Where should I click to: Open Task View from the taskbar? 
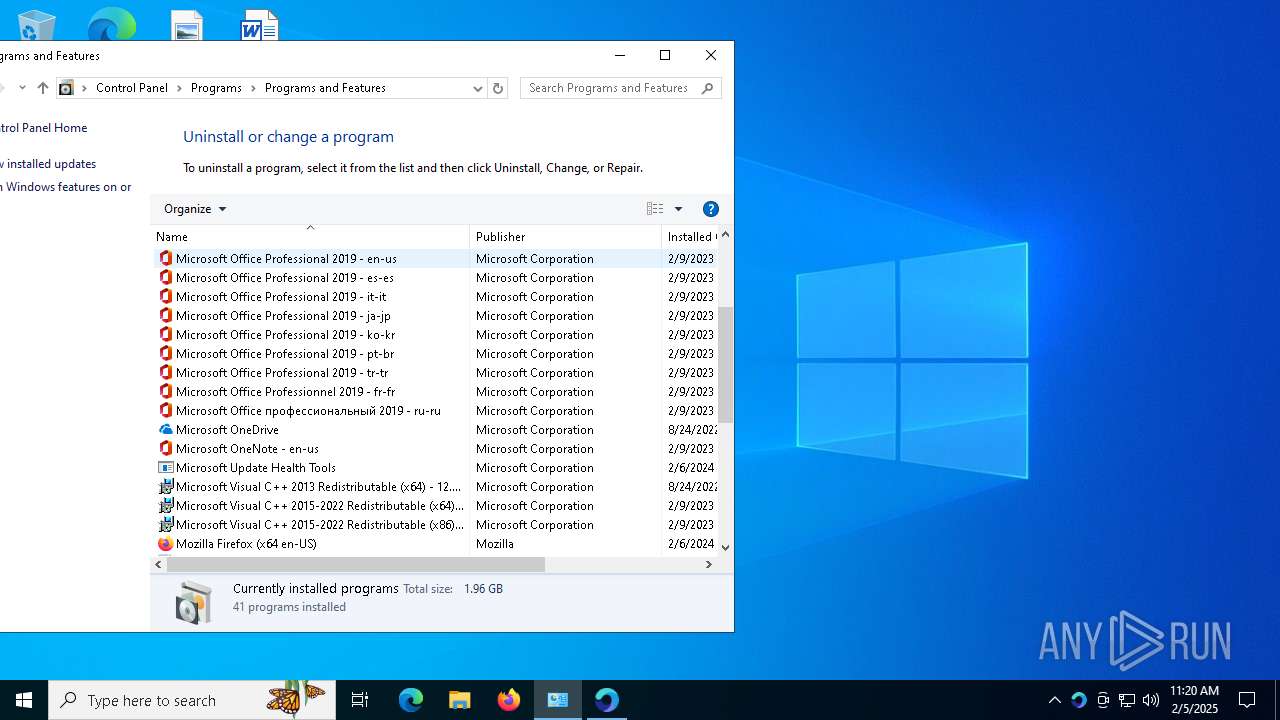pos(360,700)
